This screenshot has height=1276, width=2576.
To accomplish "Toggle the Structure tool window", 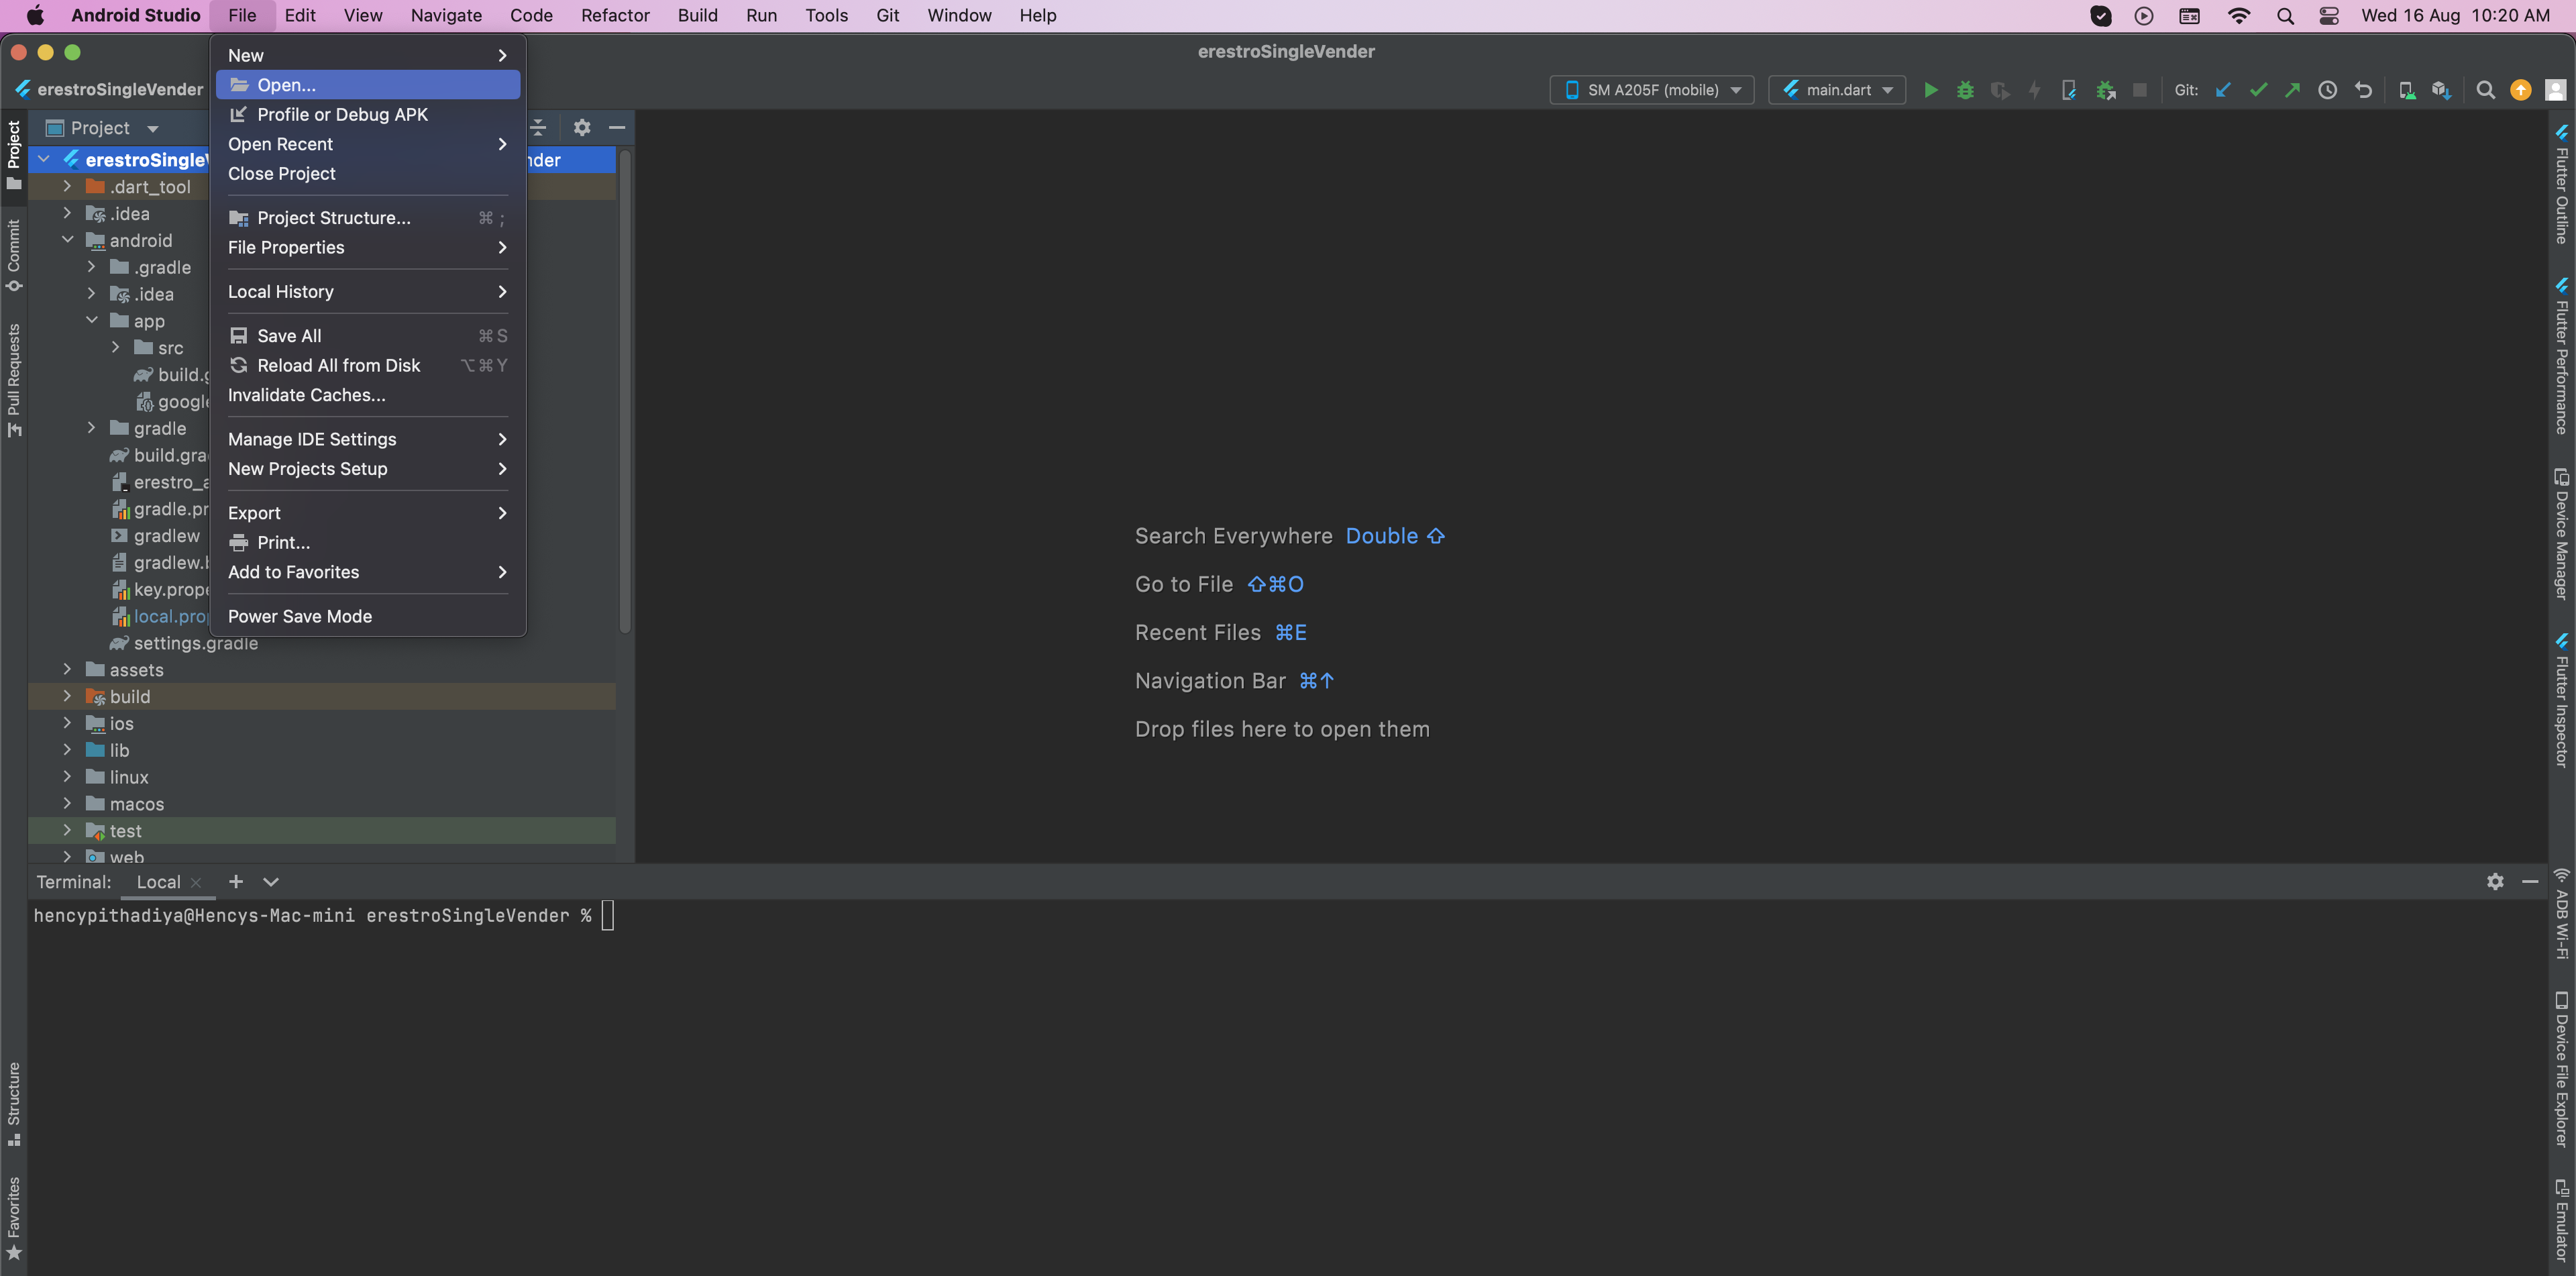I will (x=14, y=1104).
